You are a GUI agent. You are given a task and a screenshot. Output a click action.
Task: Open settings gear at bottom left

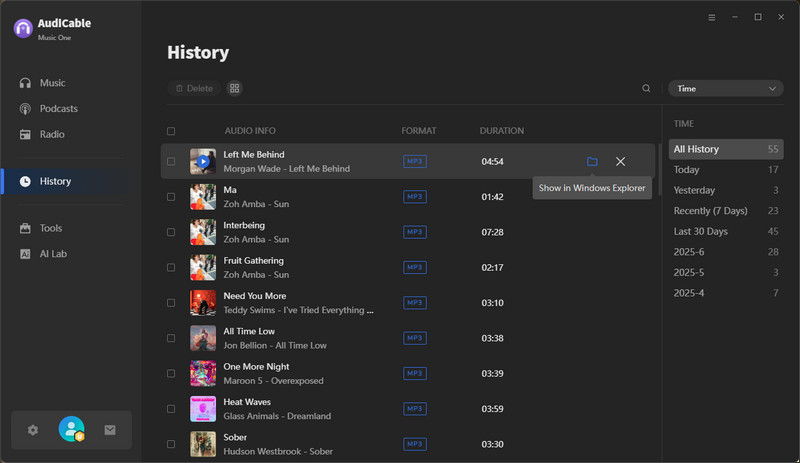coord(33,430)
